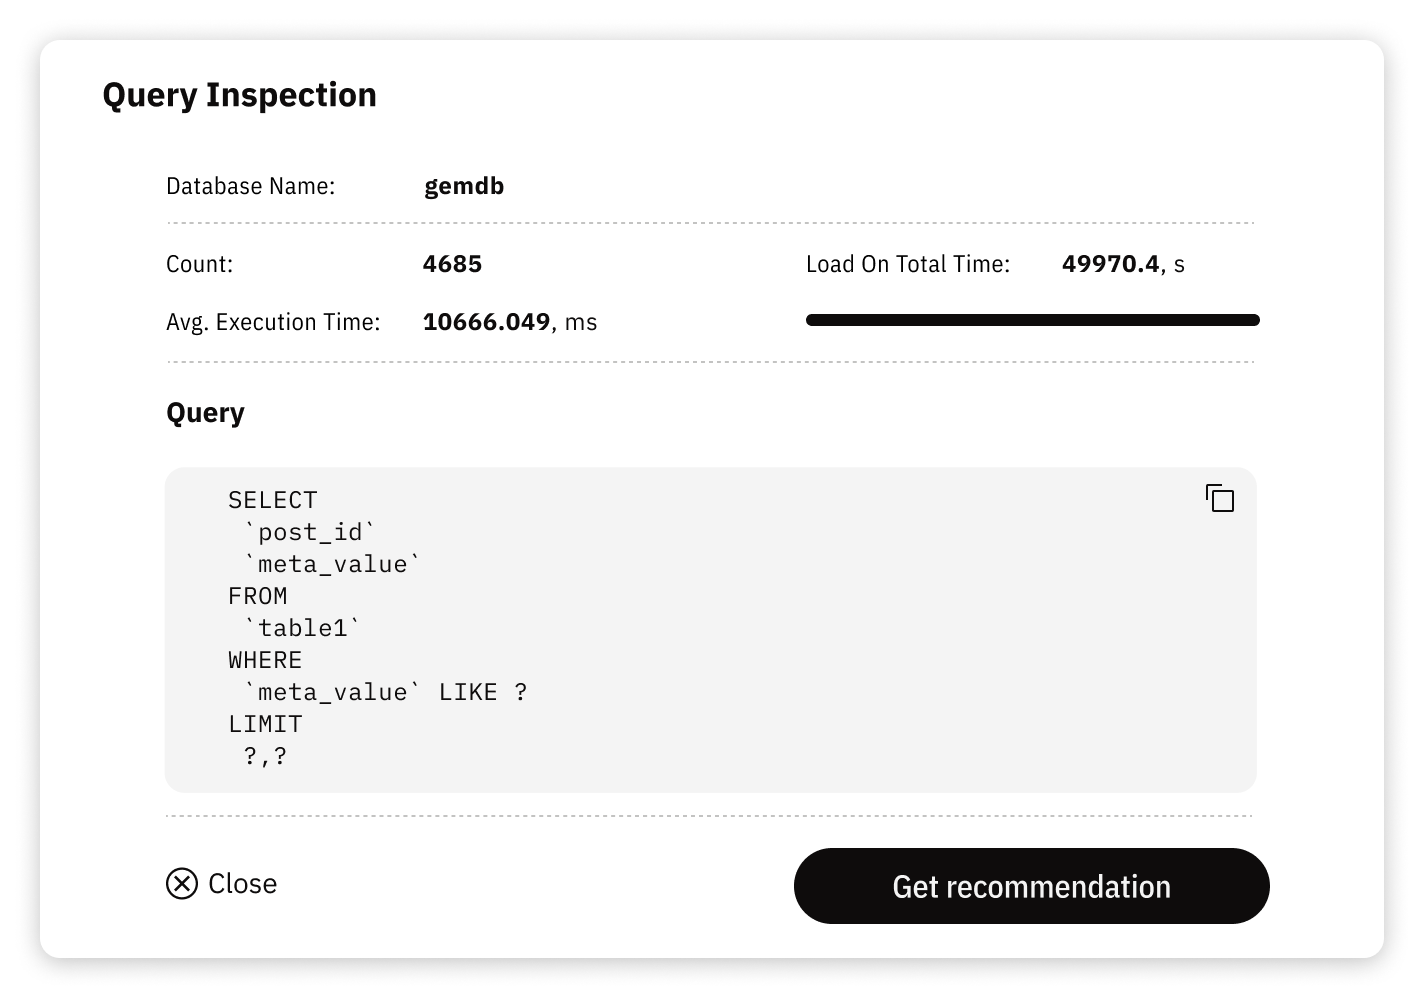The height and width of the screenshot is (998, 1424).
Task: Click the Avg. Execution Time value 10666.049
Action: 487,322
